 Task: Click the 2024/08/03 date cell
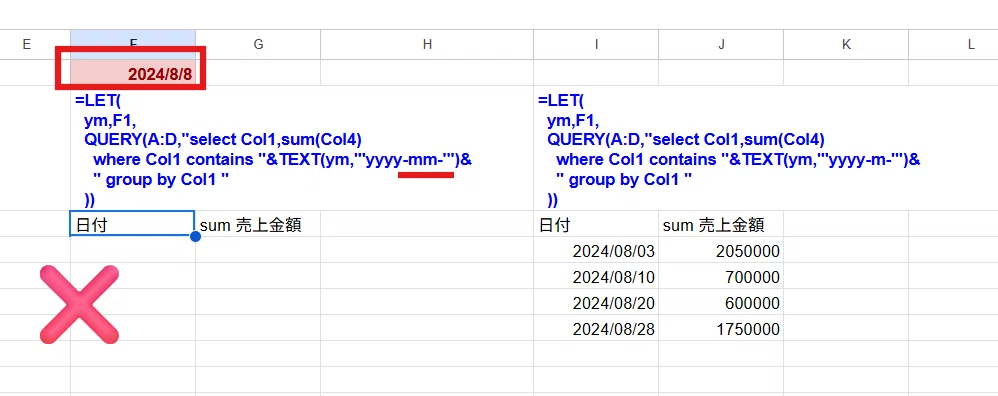pyautogui.click(x=596, y=250)
